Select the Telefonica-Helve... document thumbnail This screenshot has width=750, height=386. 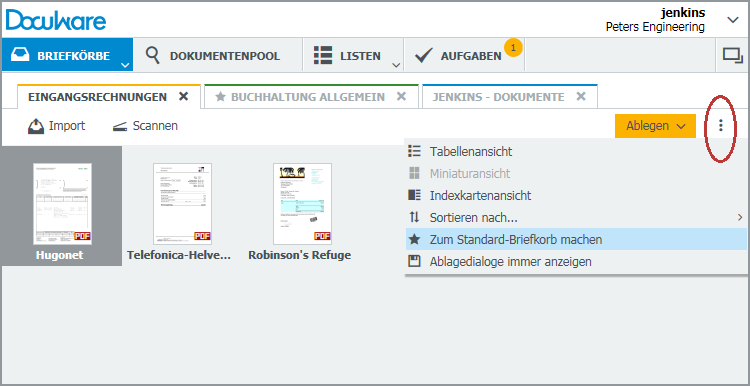[182, 204]
